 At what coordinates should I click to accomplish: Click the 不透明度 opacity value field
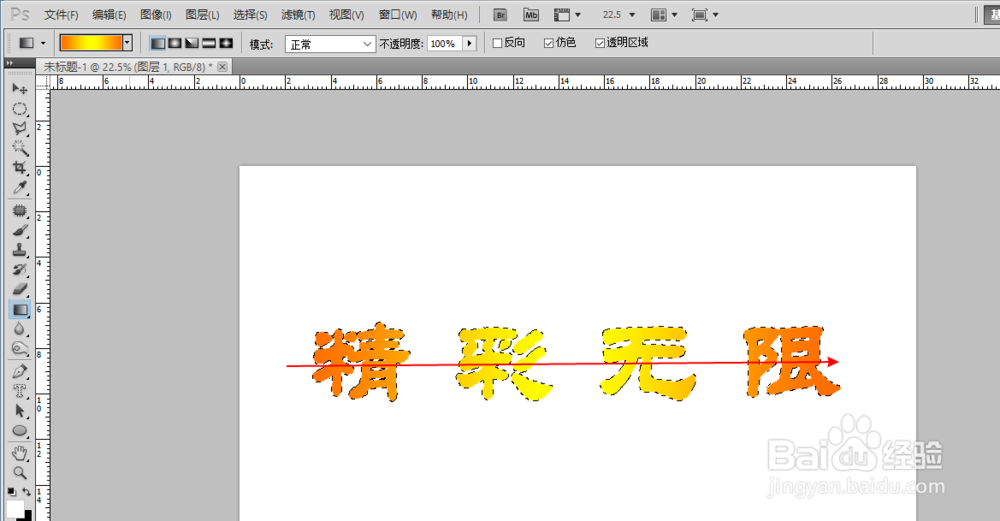click(x=444, y=43)
